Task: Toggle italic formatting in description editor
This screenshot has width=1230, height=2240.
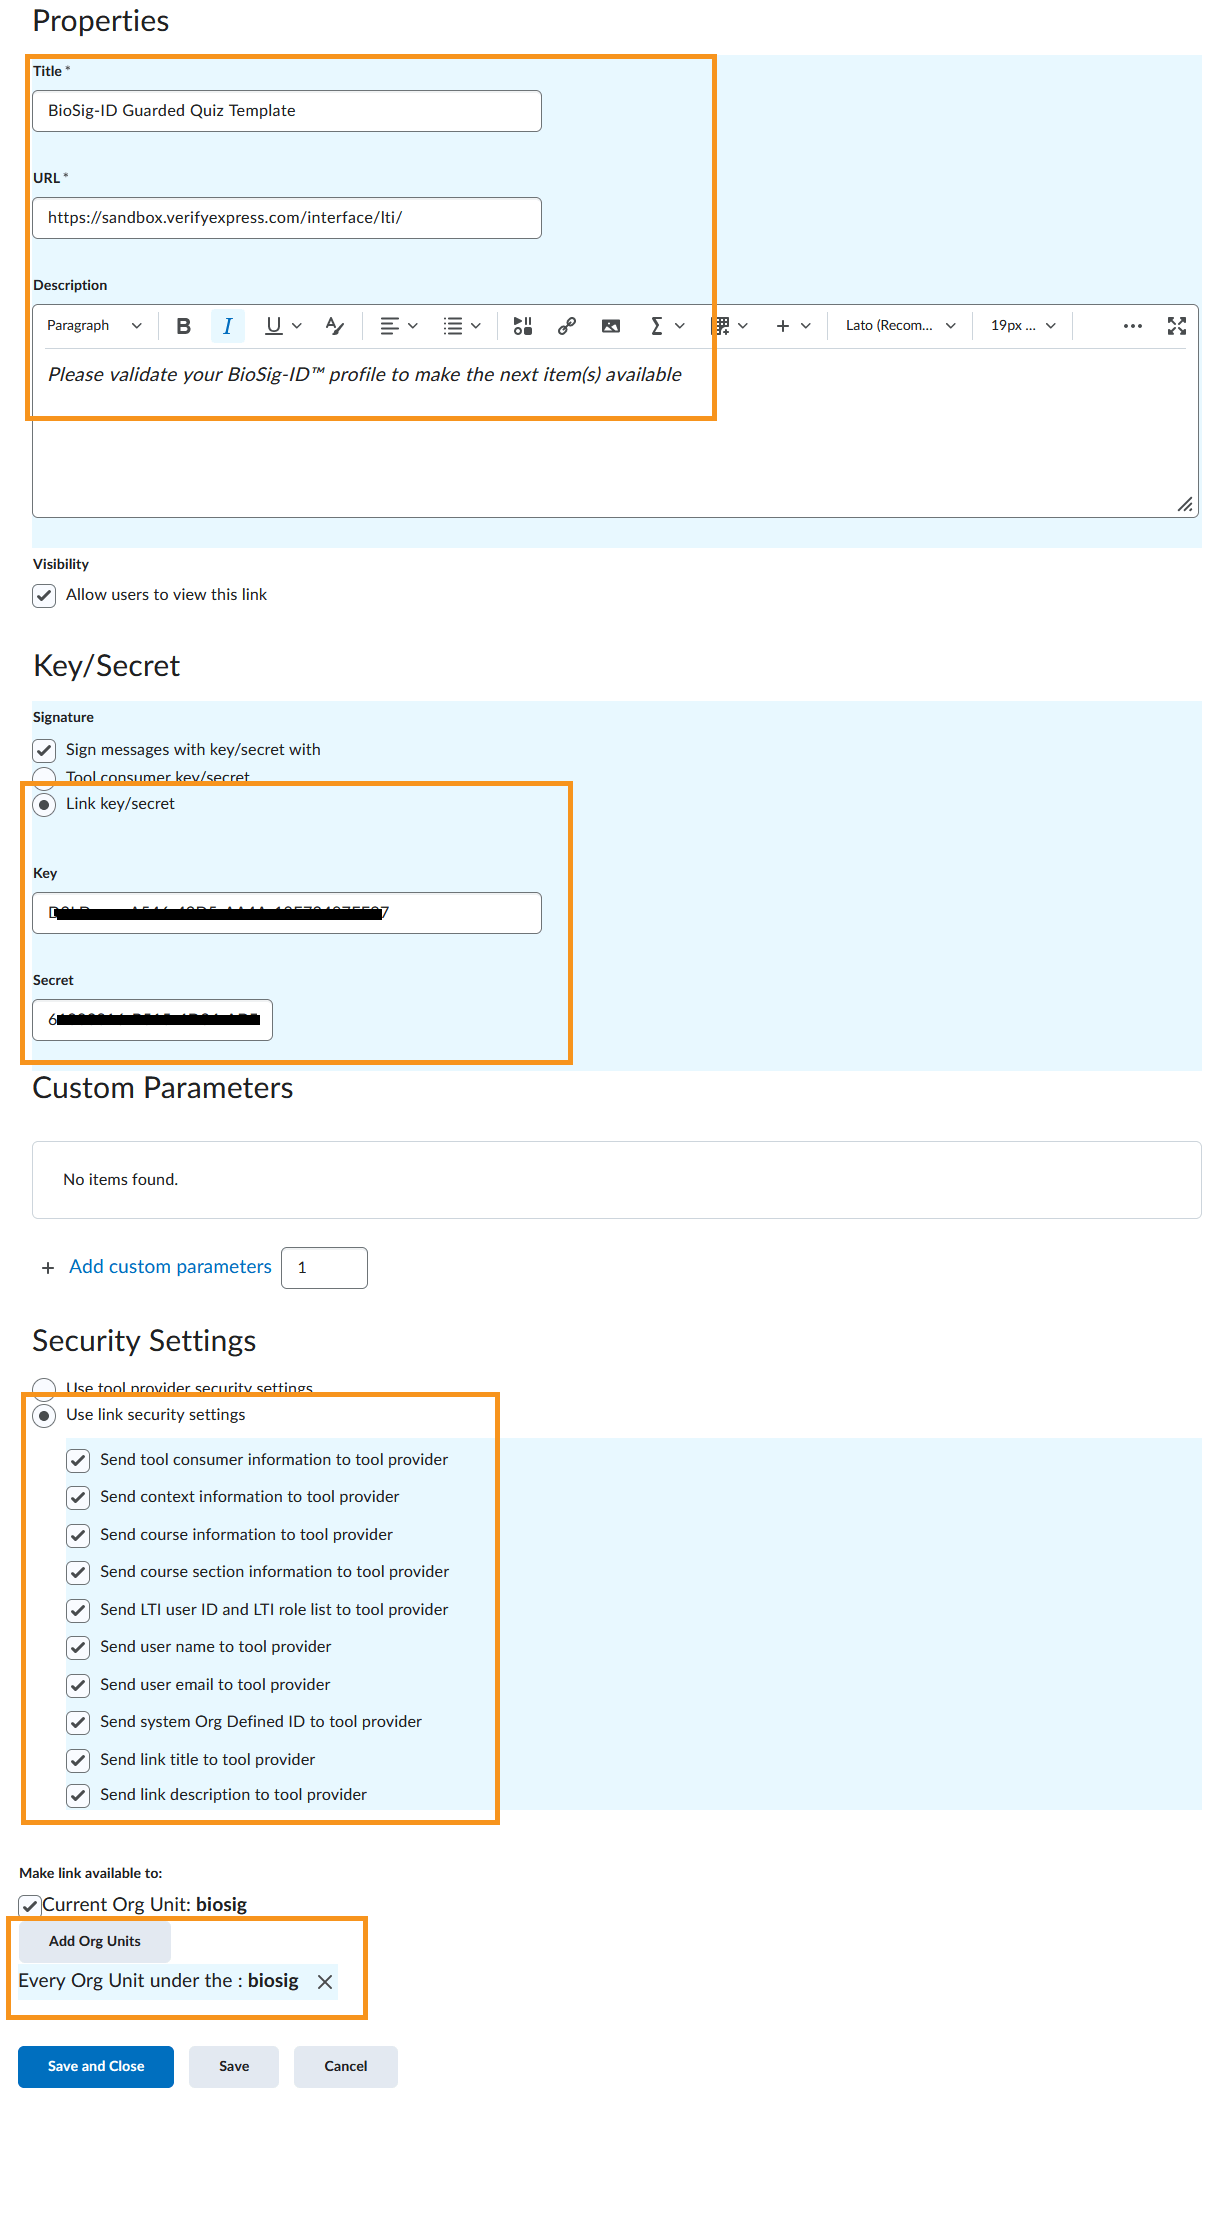Action: (x=228, y=326)
